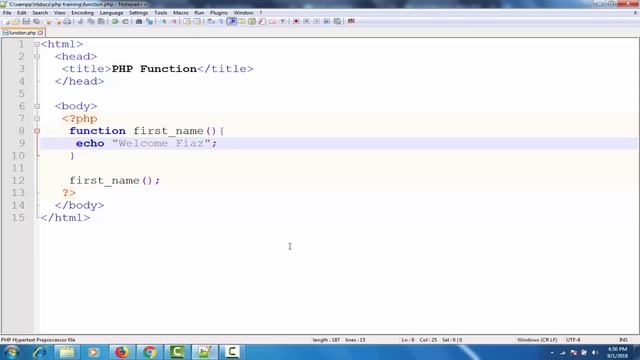Toggle synchronized vertical scrolling
The image size is (640, 360).
(x=187, y=21)
